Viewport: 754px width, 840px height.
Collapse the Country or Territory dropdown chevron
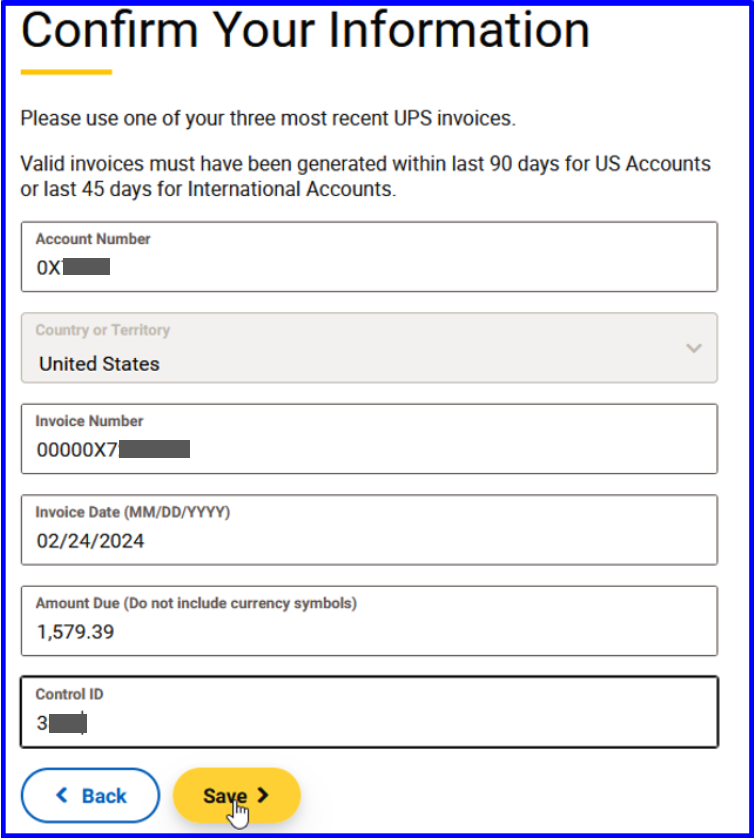click(694, 348)
